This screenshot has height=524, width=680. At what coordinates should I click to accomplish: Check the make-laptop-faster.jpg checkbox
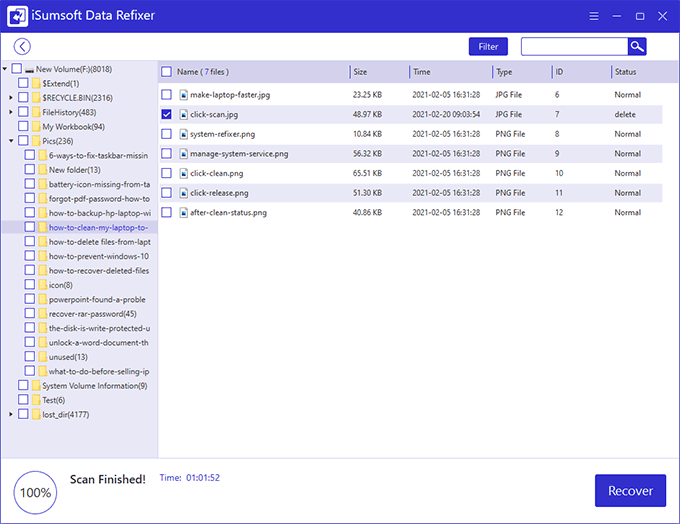tap(167, 95)
